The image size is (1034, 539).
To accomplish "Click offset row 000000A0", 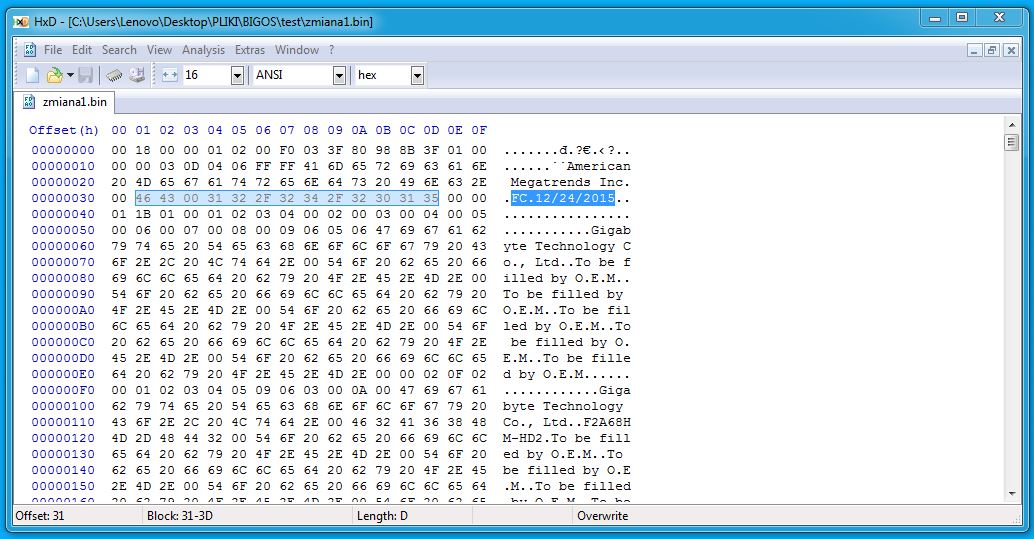I will pos(63,310).
